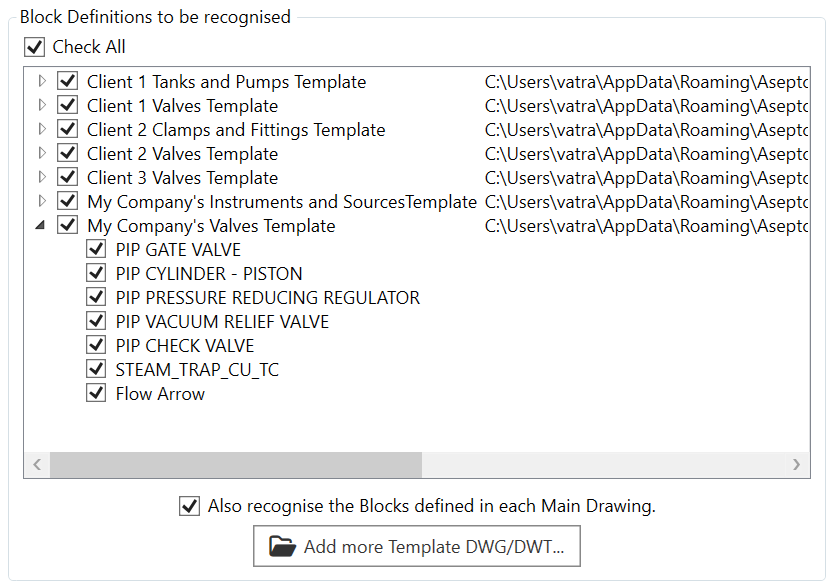Select PIP PRESSURE REDUCING REGULATOR item
829x586 pixels.
267,298
